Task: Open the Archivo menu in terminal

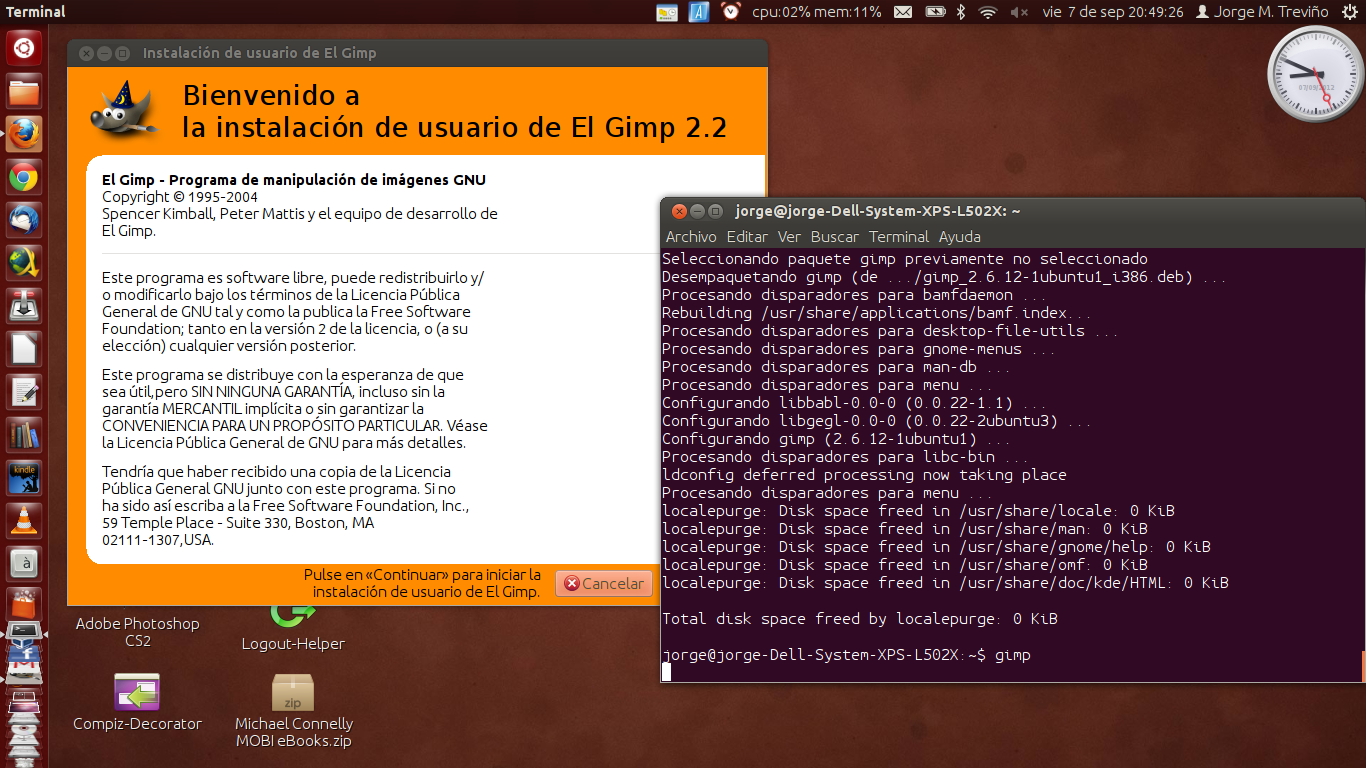Action: 691,237
